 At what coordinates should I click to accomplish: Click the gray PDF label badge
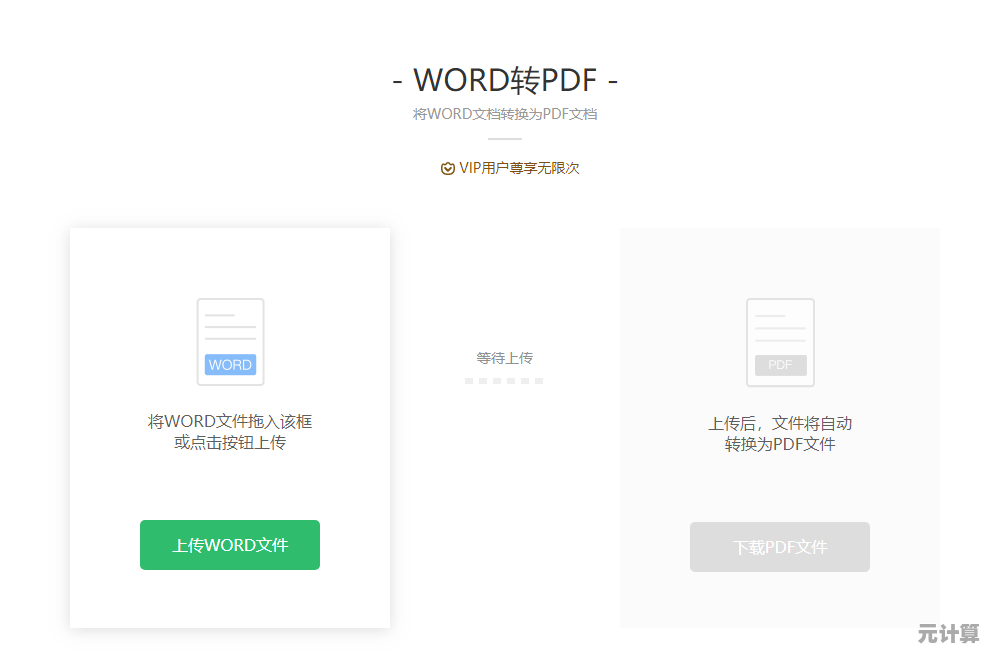(780, 365)
